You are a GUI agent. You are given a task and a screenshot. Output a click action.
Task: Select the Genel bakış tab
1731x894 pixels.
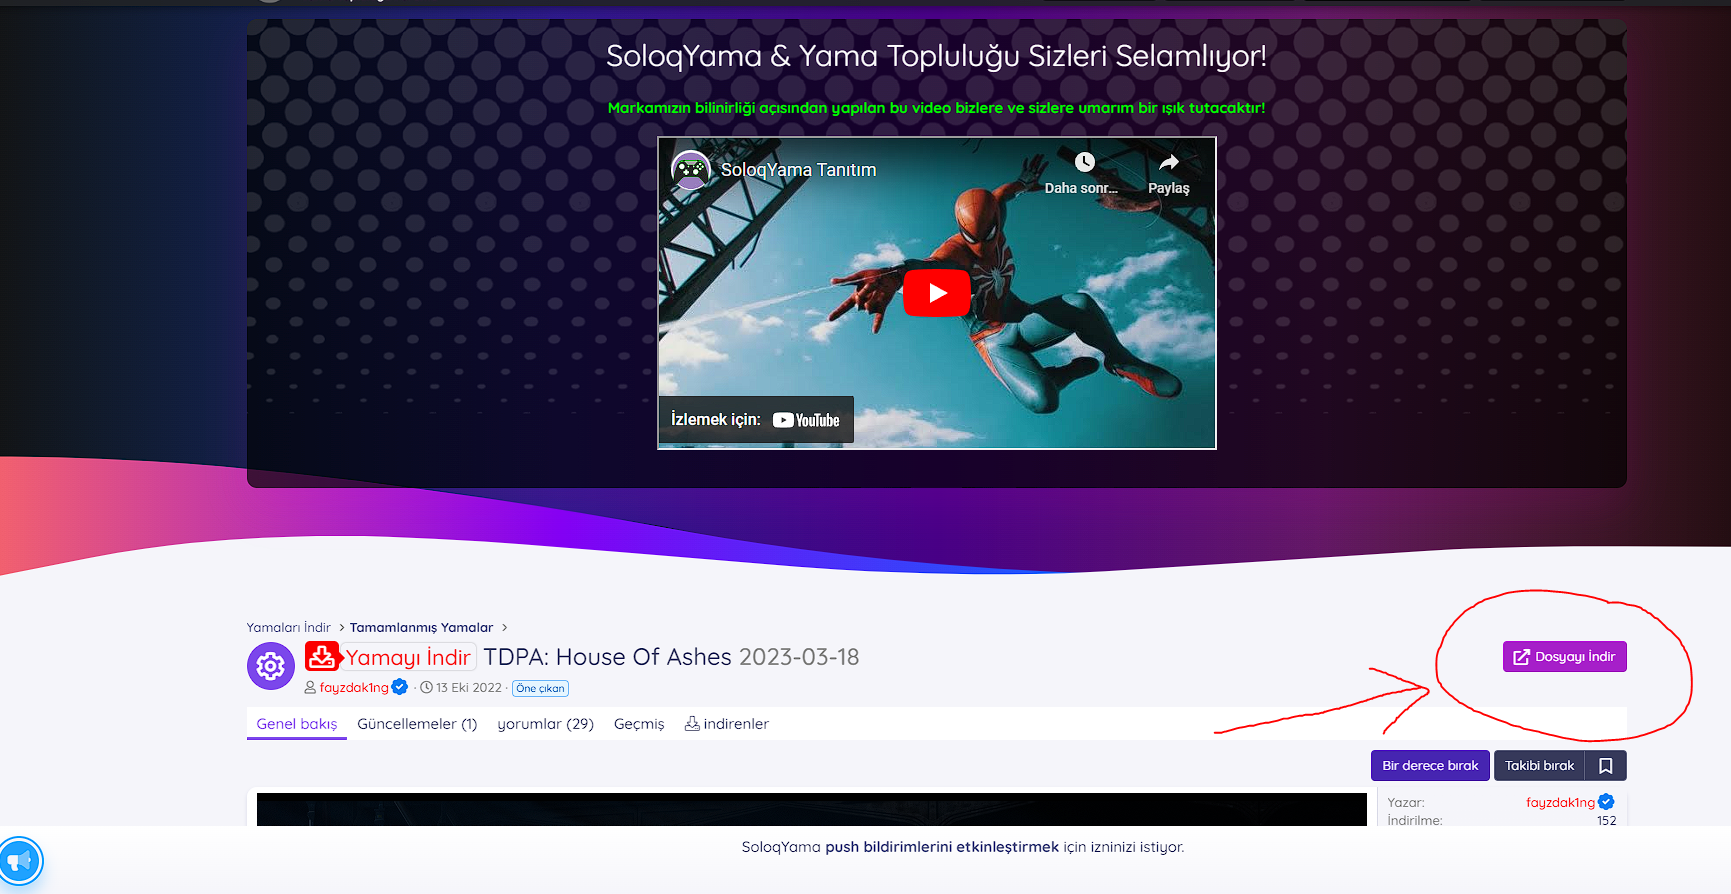click(x=297, y=724)
